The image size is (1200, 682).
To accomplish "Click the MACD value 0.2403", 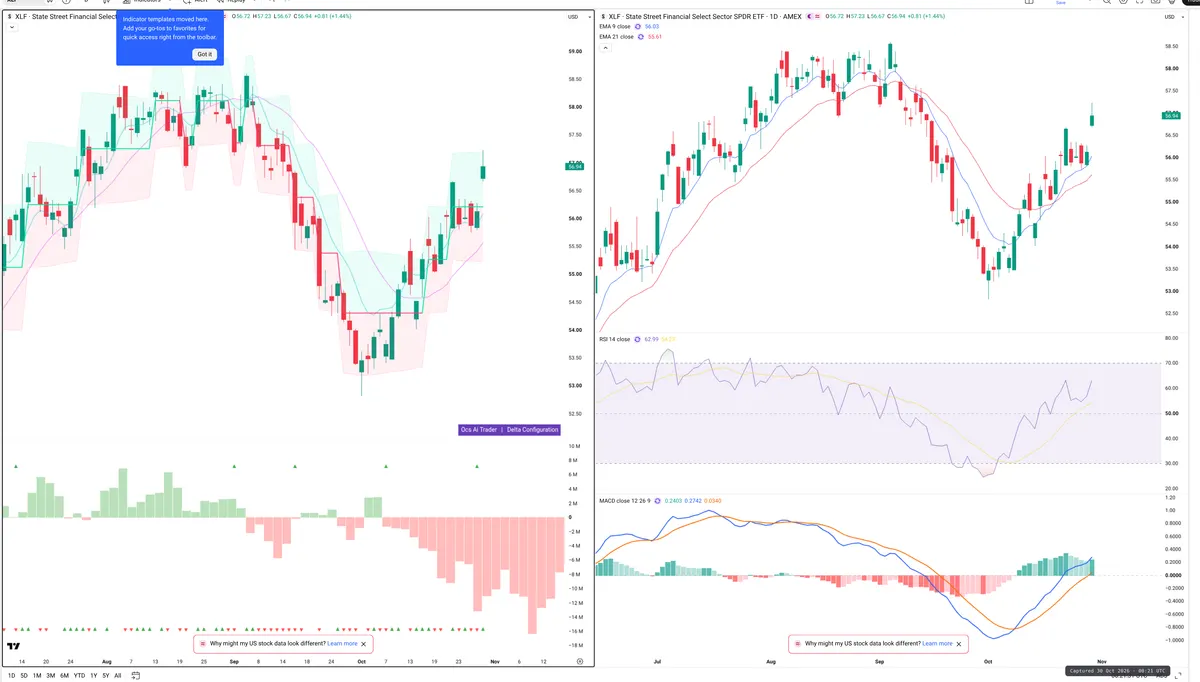I will click(x=675, y=499).
